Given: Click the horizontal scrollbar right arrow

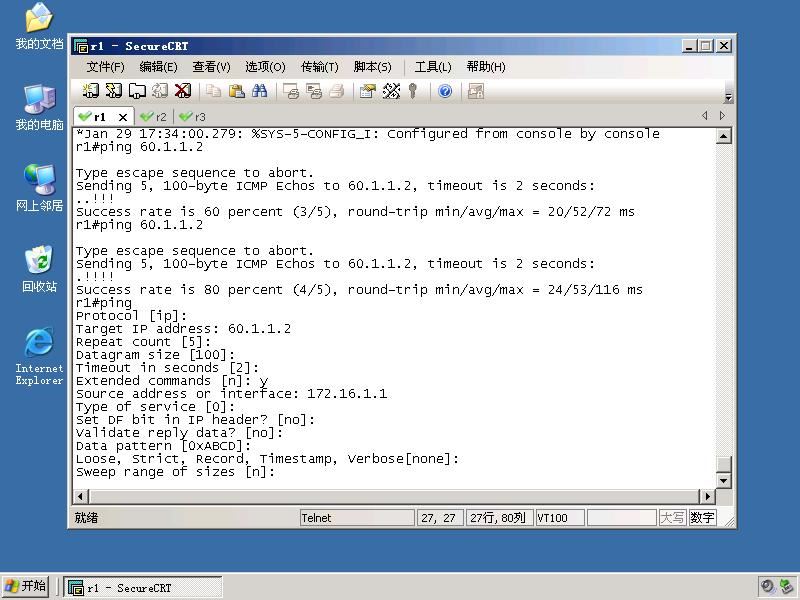Looking at the screenshot, I should 707,496.
